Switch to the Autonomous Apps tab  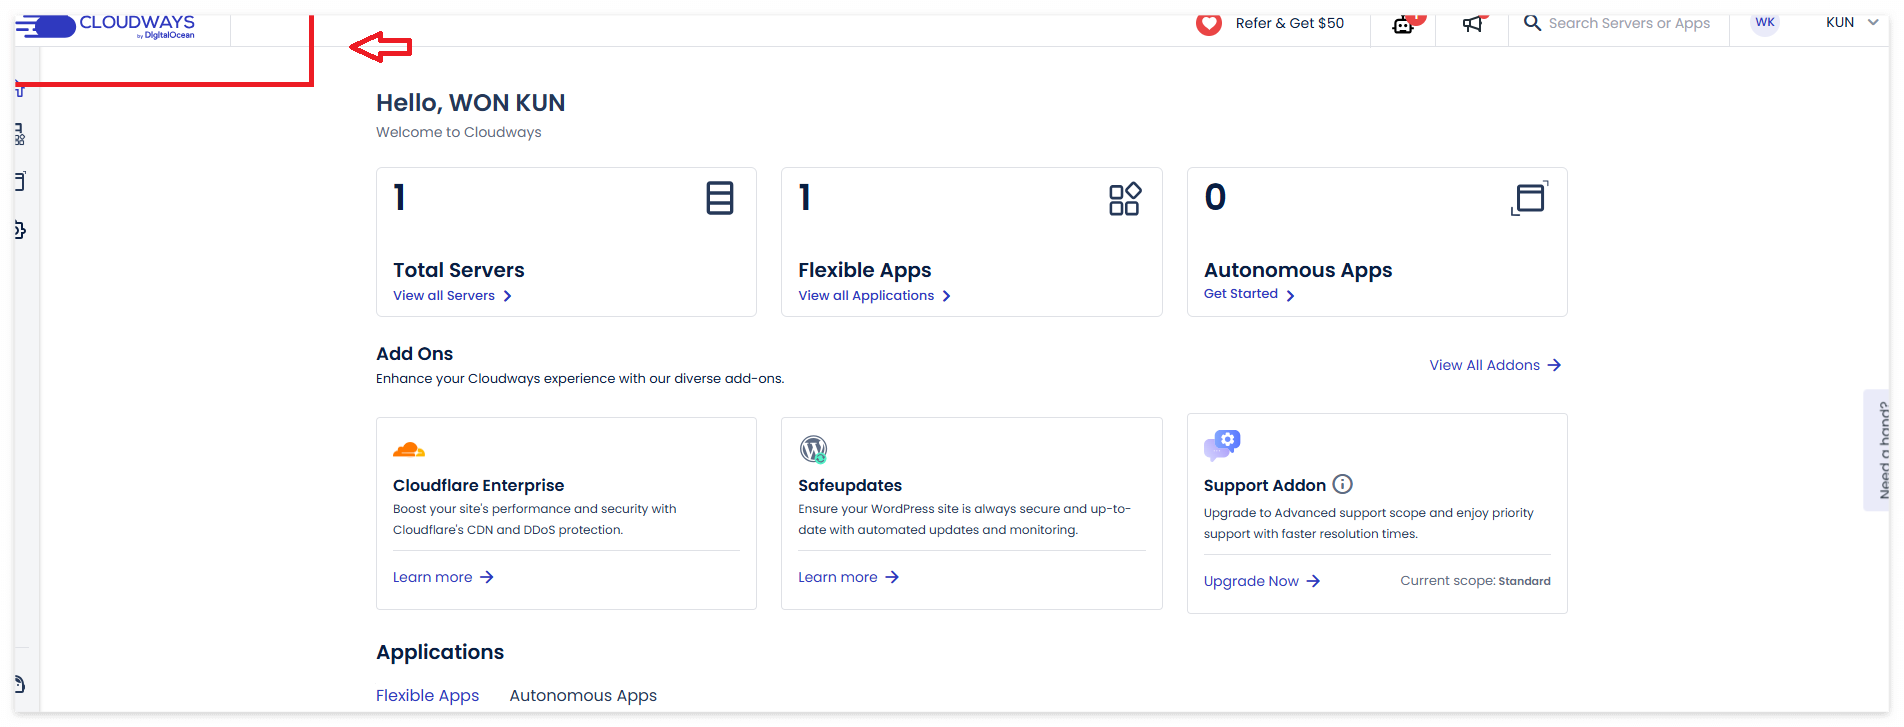(x=583, y=695)
